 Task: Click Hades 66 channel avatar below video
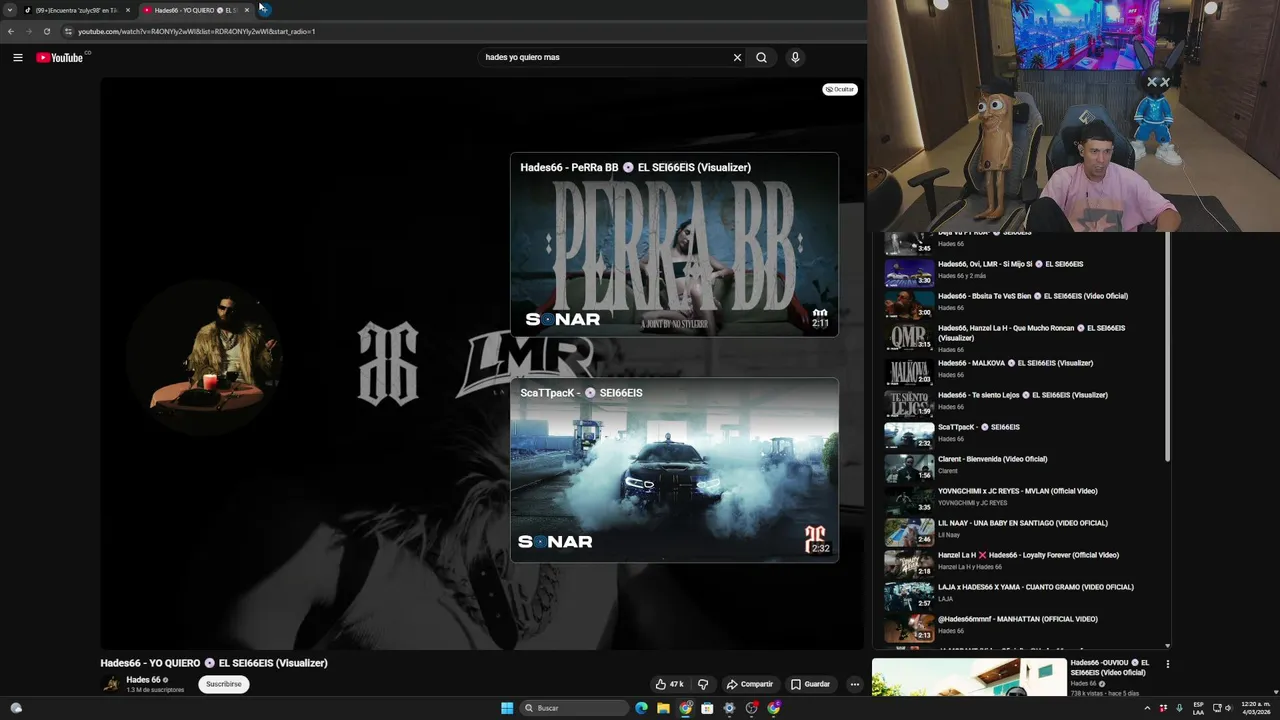coord(111,684)
